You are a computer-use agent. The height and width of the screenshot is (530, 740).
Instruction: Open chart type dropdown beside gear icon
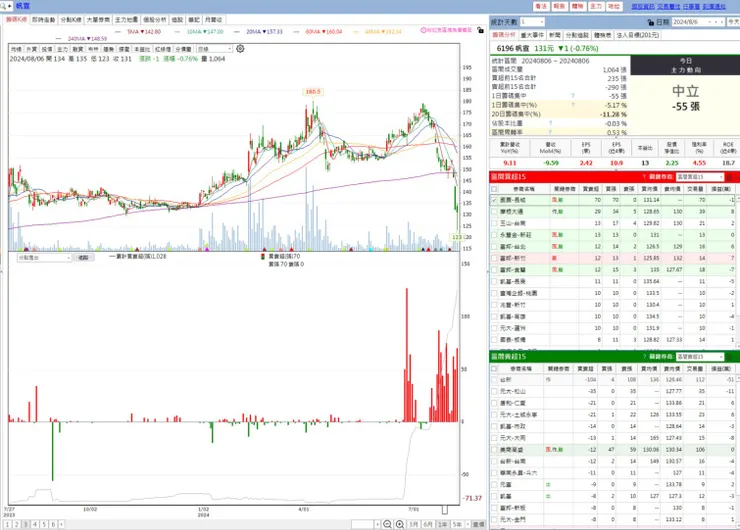215,49
